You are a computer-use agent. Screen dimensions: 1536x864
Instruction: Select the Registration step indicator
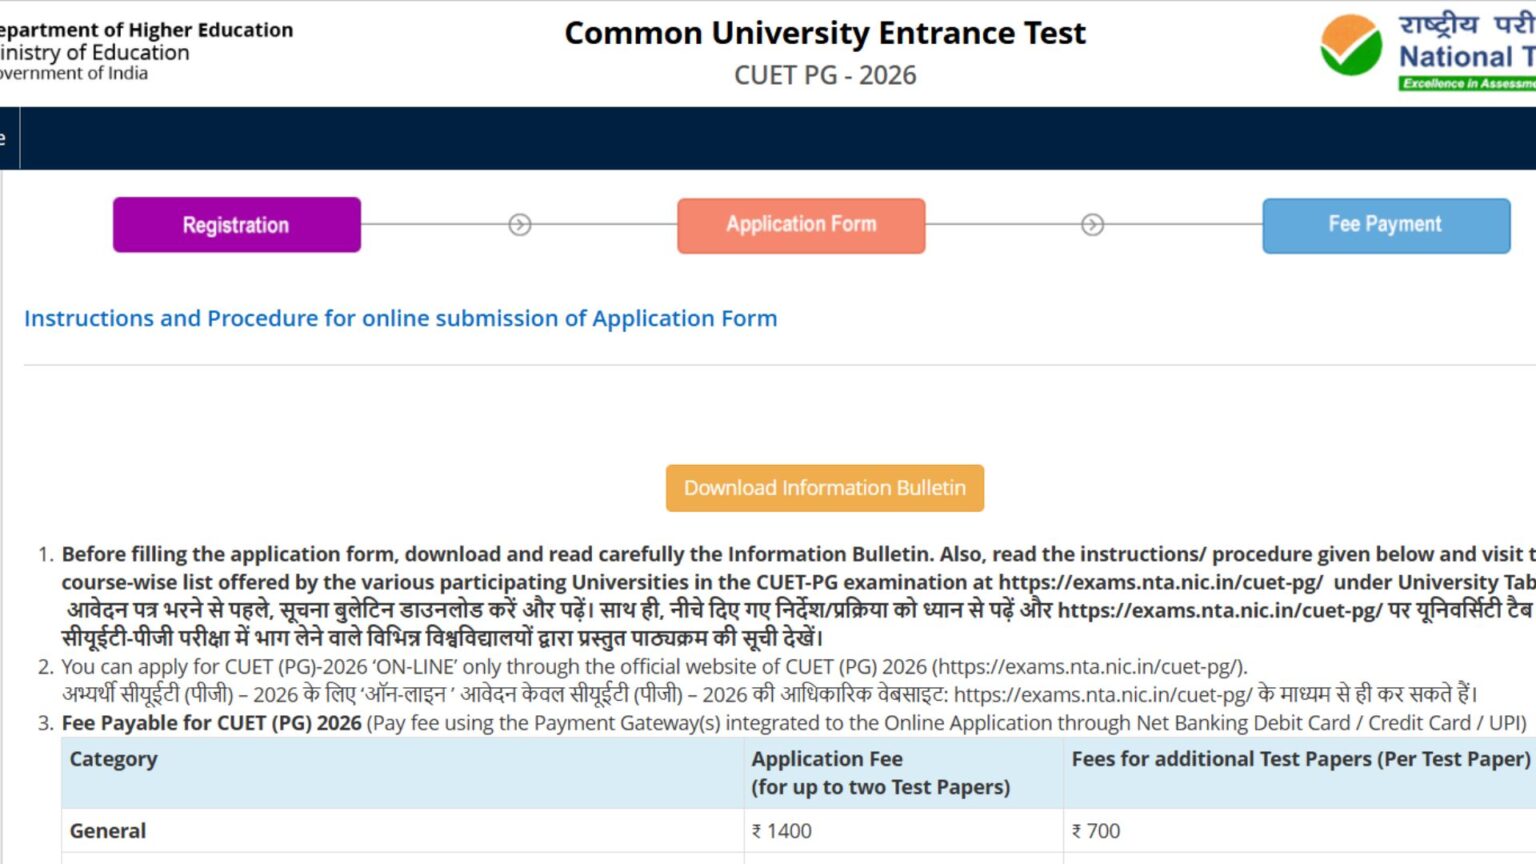(236, 224)
